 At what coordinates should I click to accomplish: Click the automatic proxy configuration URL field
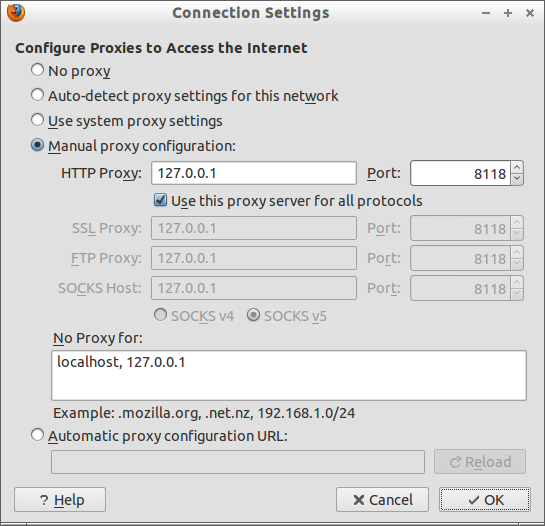(x=238, y=462)
